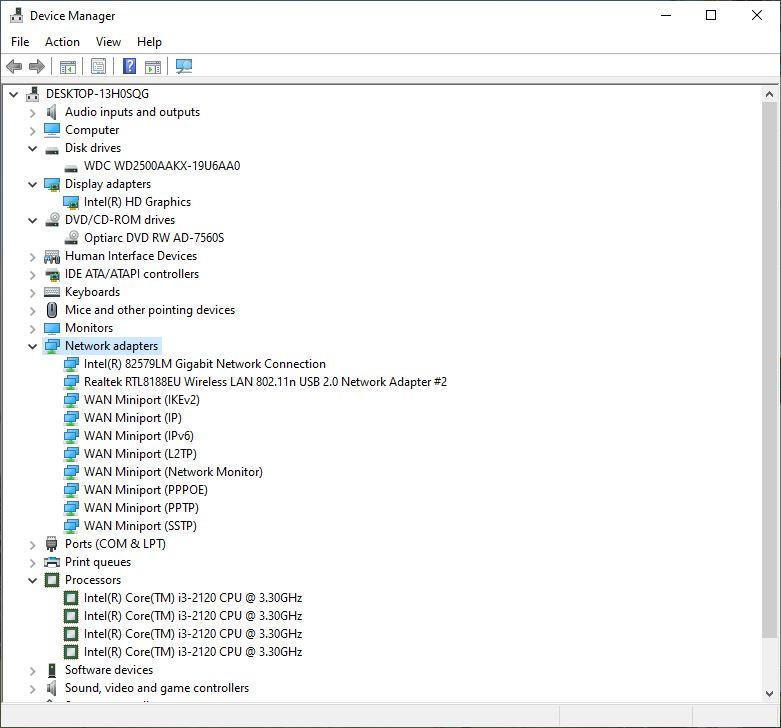The image size is (781, 728).
Task: Open the File menu
Action: [20, 42]
